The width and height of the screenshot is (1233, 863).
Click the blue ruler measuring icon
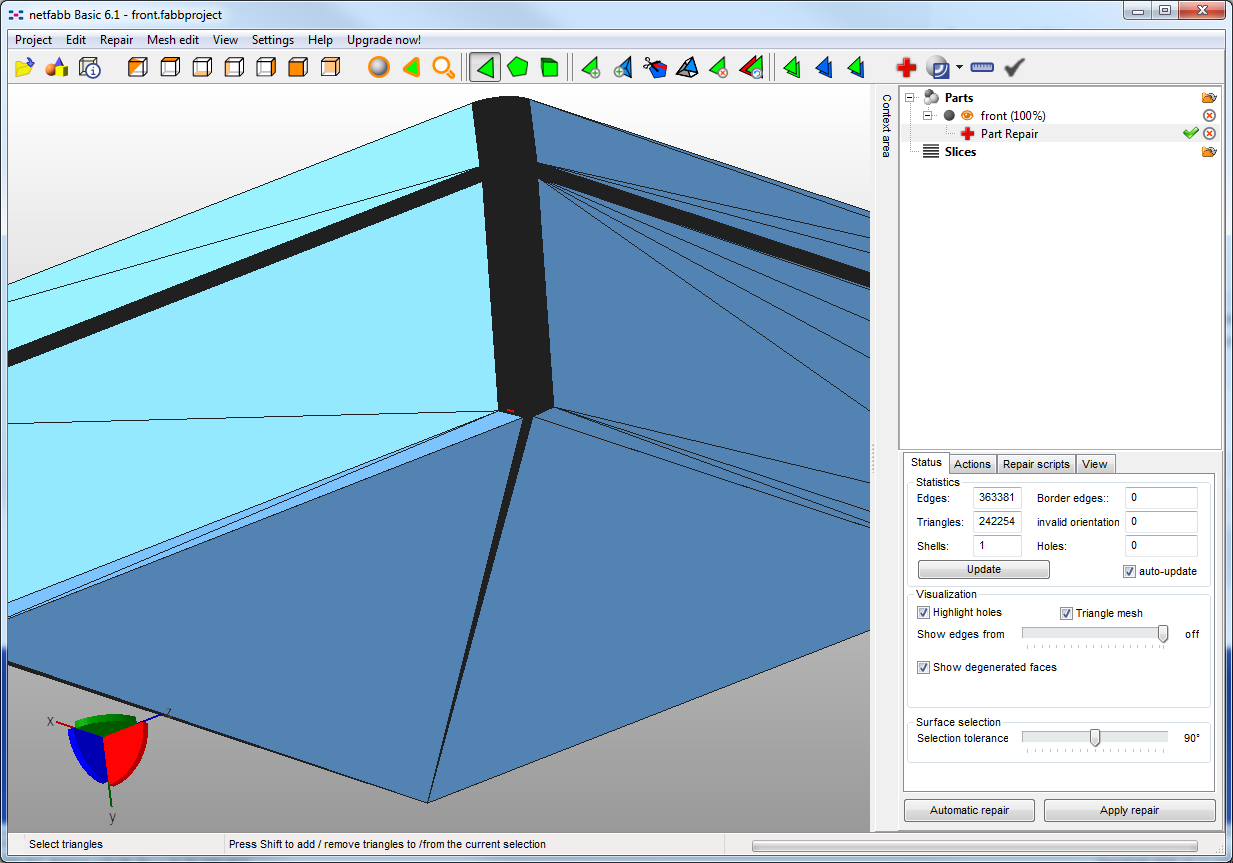coord(982,68)
